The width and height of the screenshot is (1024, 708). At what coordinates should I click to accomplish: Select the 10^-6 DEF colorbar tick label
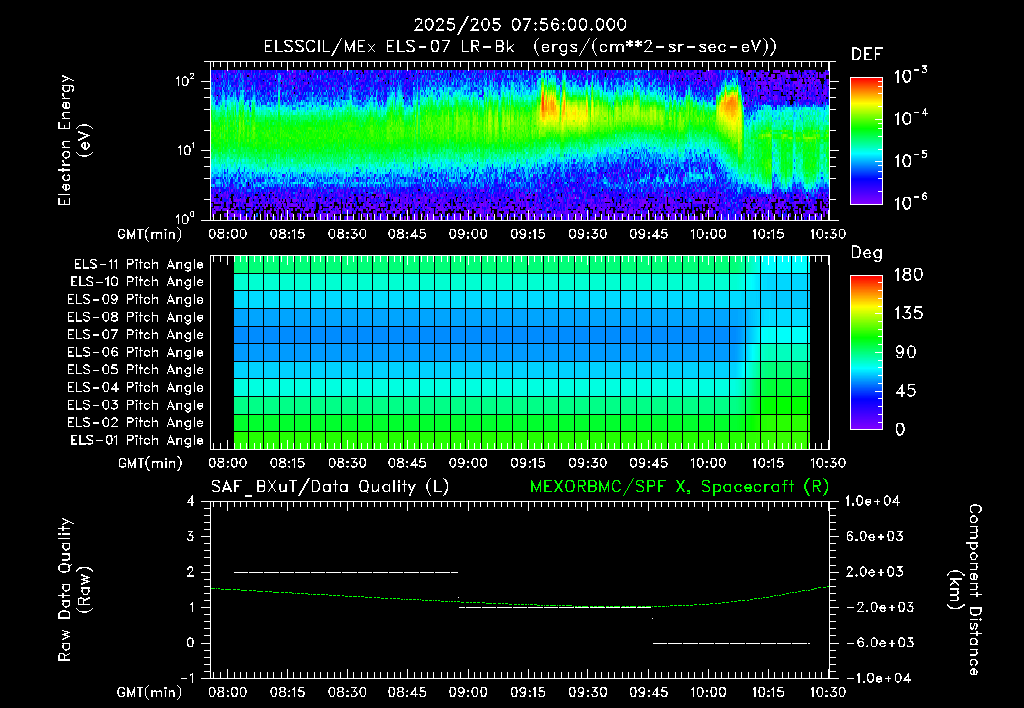tap(910, 202)
